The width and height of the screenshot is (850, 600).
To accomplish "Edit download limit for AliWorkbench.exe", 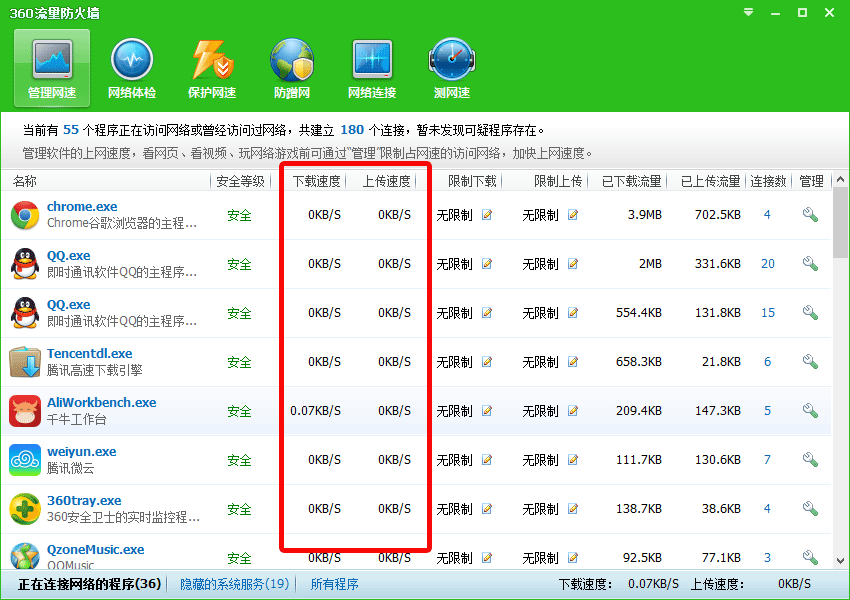I will [487, 411].
